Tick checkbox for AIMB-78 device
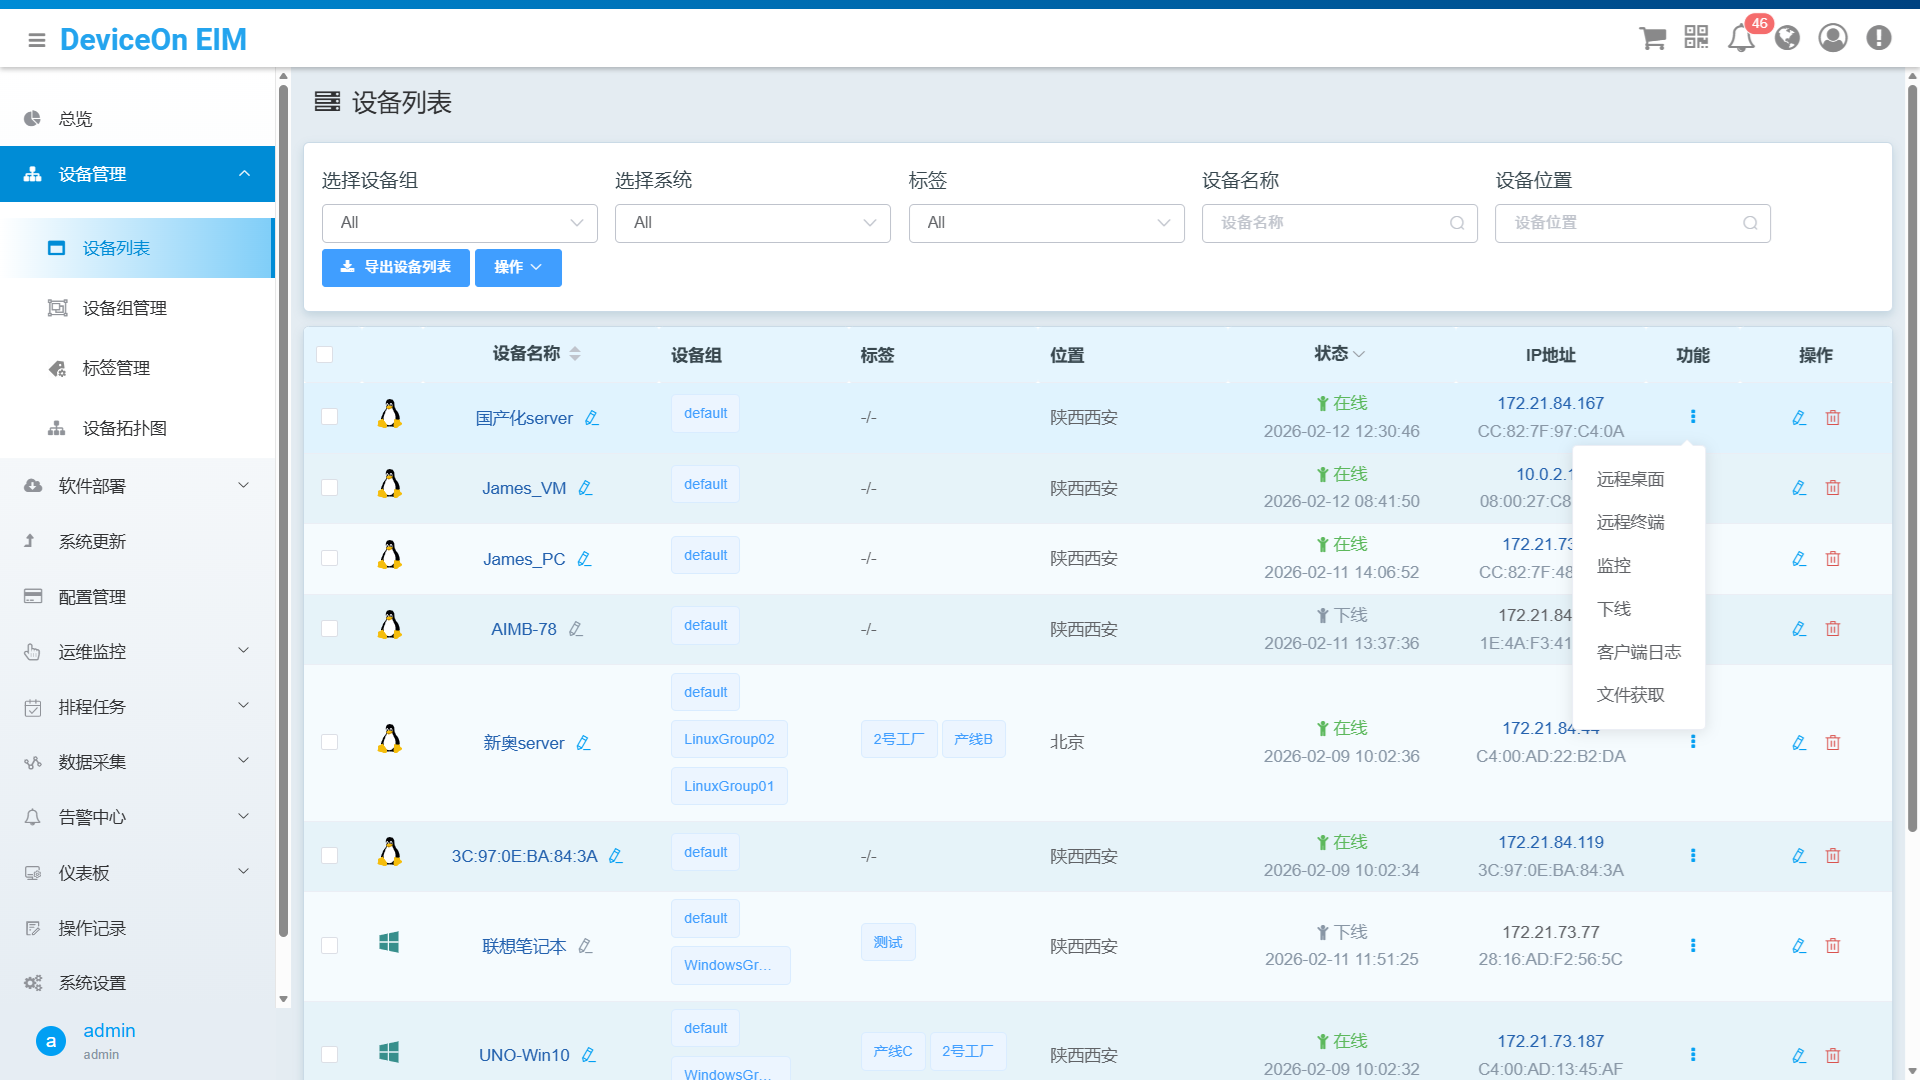Screen dimensions: 1920x1080 pyautogui.click(x=329, y=629)
